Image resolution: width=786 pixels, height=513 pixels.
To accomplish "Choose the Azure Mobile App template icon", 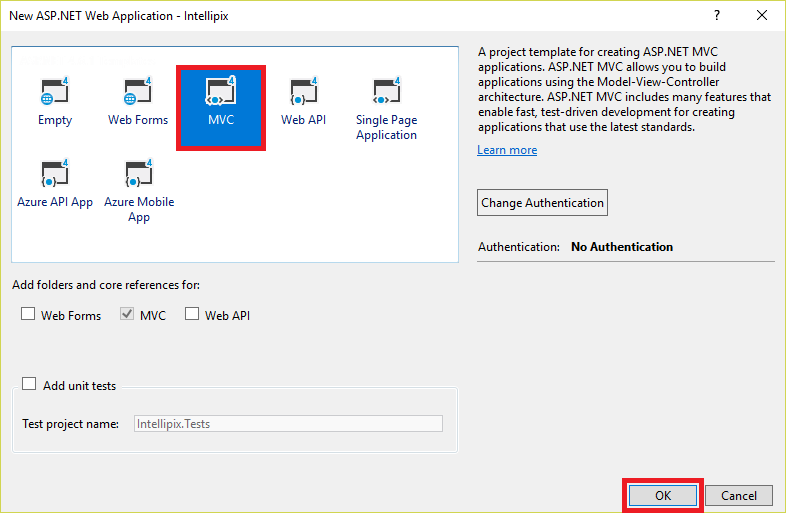I will pyautogui.click(x=138, y=174).
